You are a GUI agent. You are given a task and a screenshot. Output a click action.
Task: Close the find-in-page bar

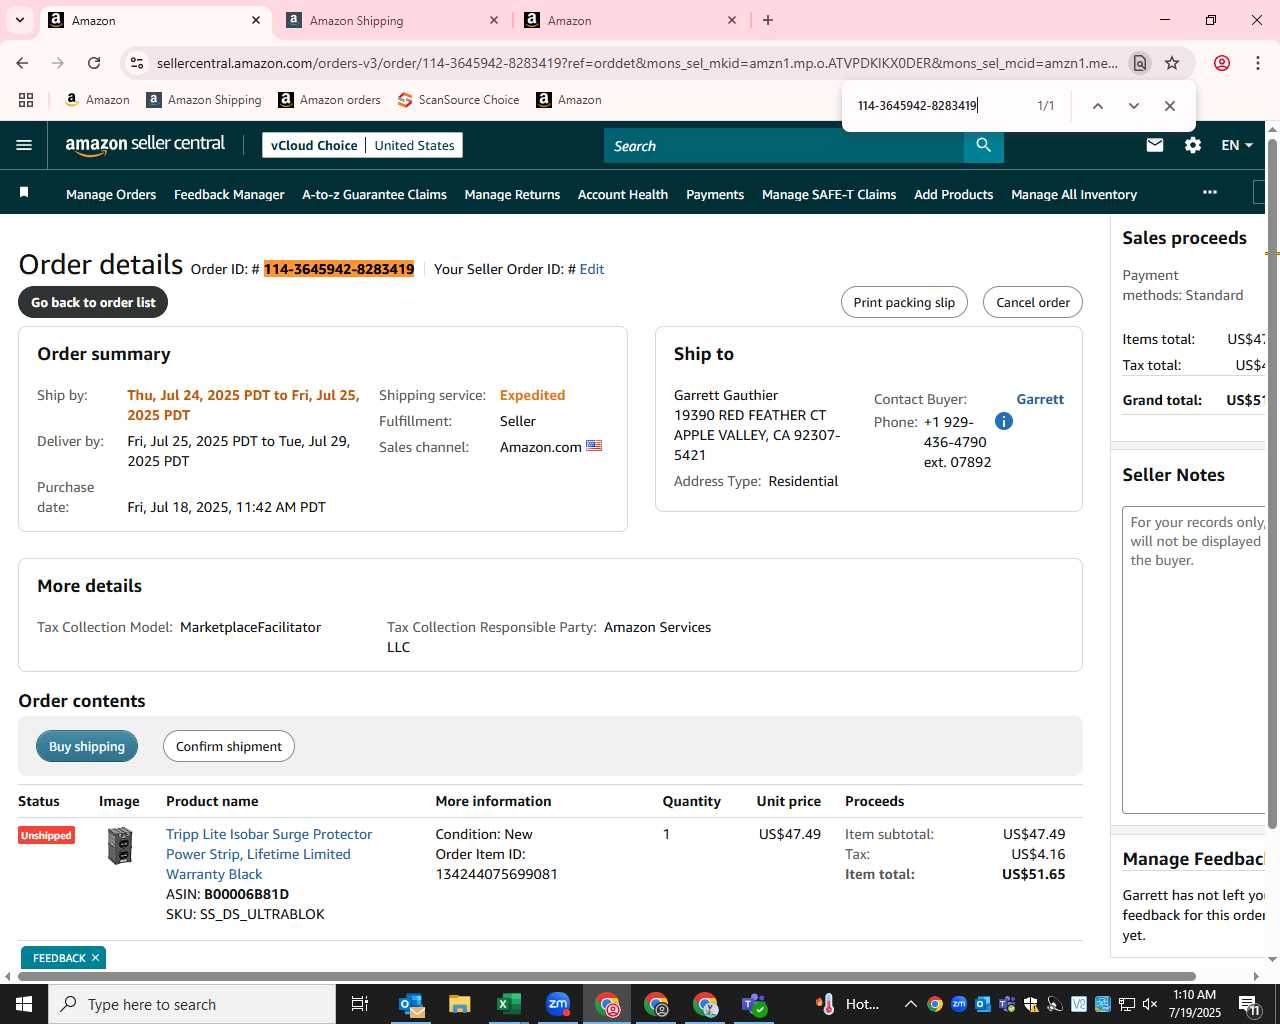[x=1169, y=106]
